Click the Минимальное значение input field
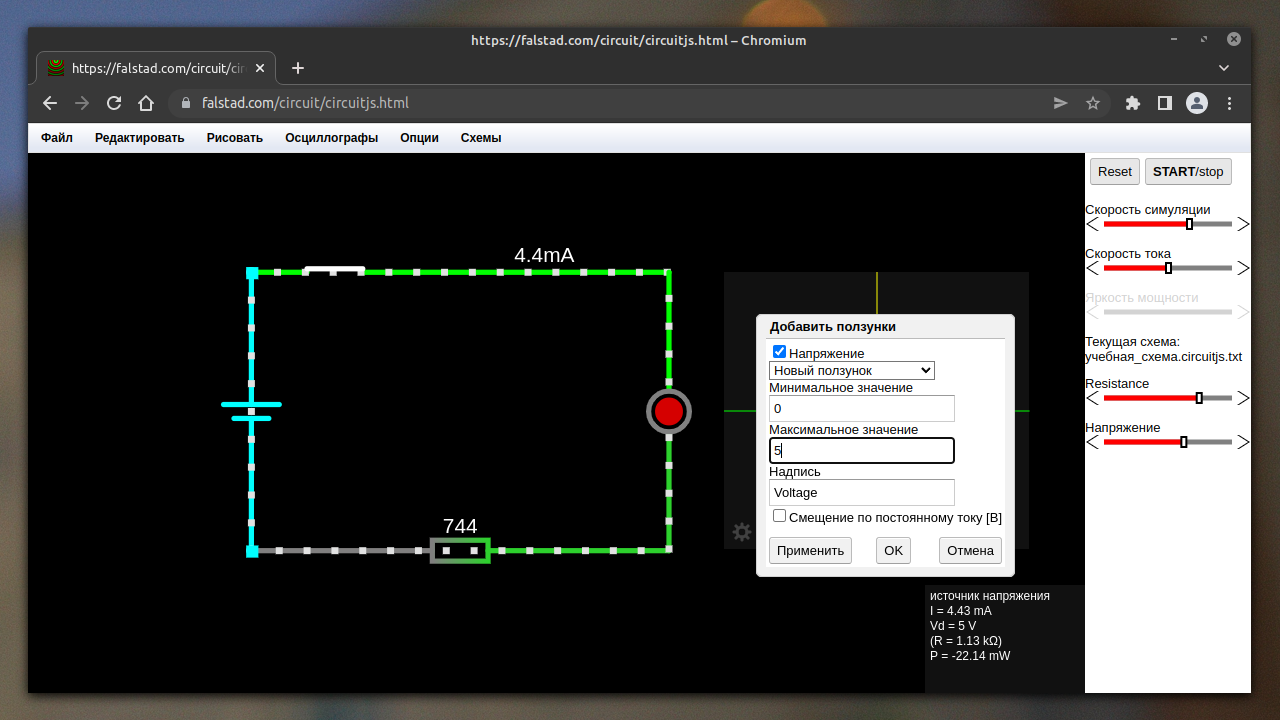 (x=861, y=408)
